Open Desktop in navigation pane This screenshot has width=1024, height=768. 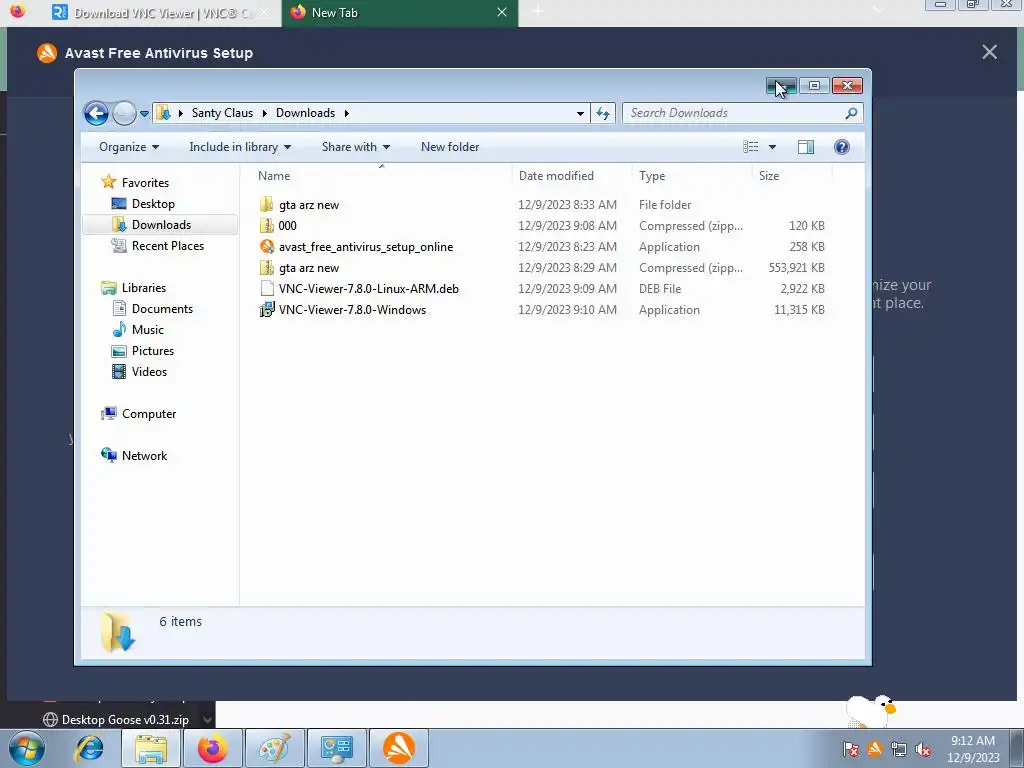click(x=153, y=204)
